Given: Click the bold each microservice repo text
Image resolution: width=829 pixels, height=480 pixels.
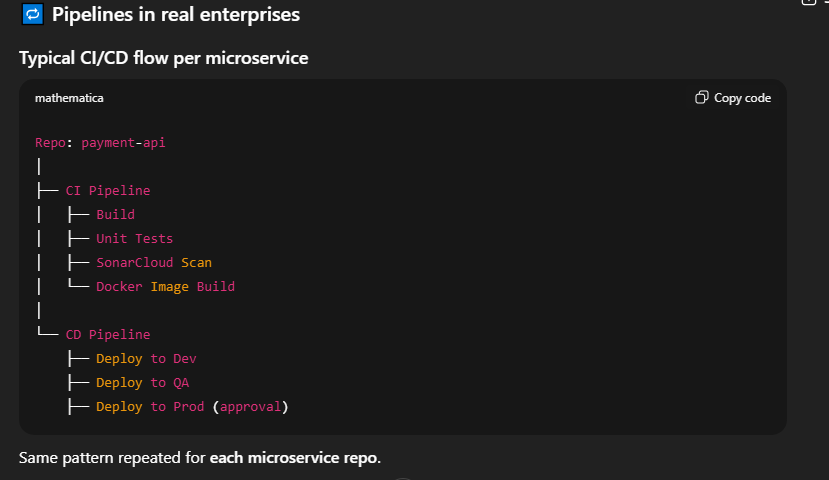Looking at the screenshot, I should pos(293,458).
